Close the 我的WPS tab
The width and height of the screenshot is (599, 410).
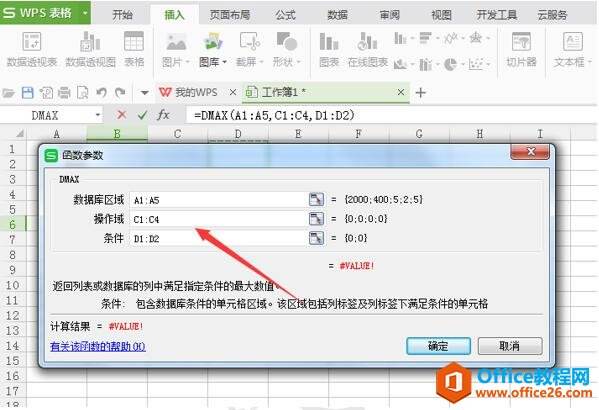point(233,92)
